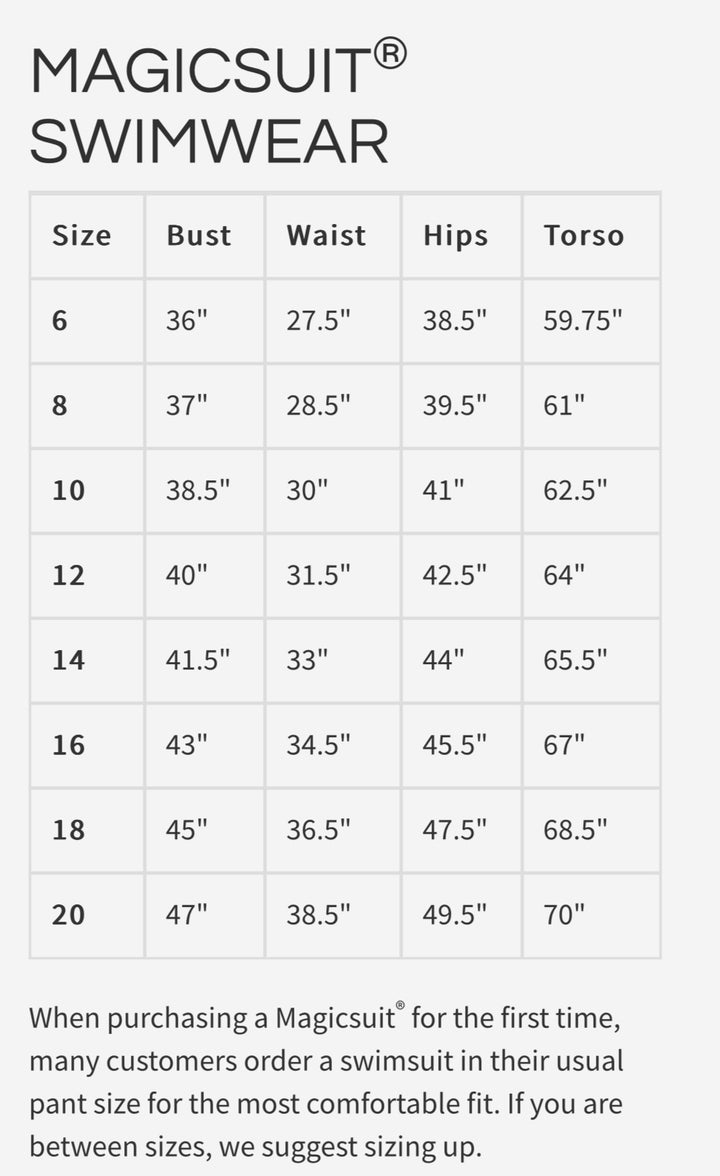Select the size 10 row label
720x1176 pixels.
tap(69, 491)
